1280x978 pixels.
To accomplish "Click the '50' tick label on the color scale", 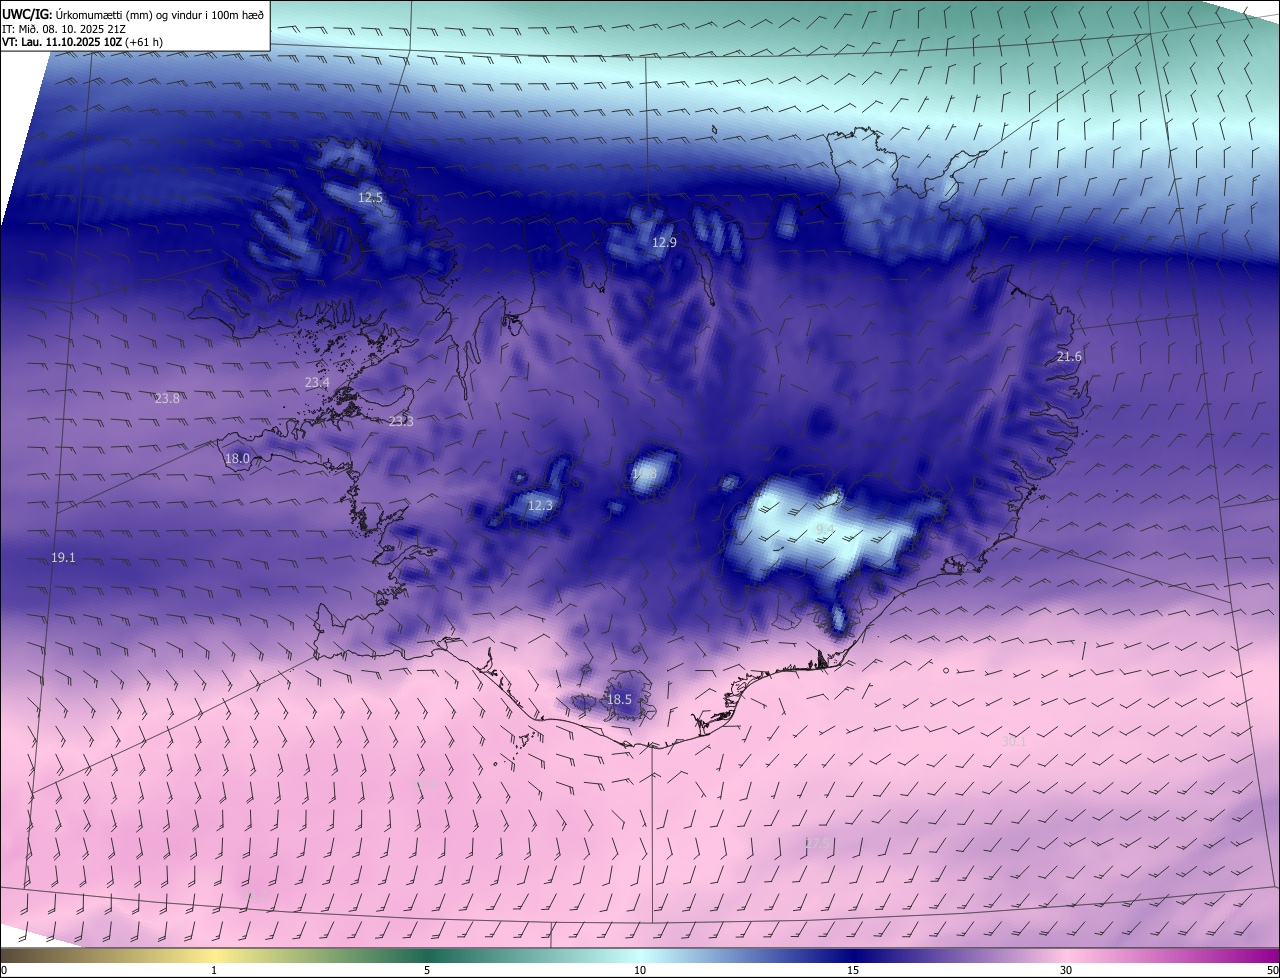I will (x=1272, y=970).
